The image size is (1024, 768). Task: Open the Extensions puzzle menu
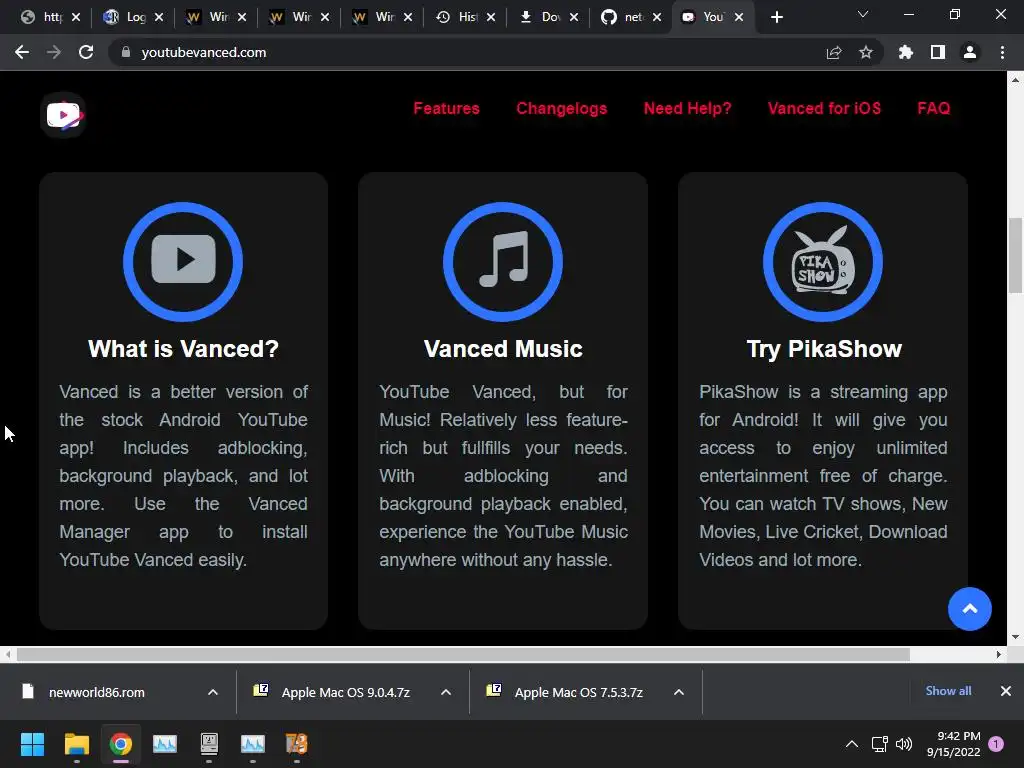[906, 52]
